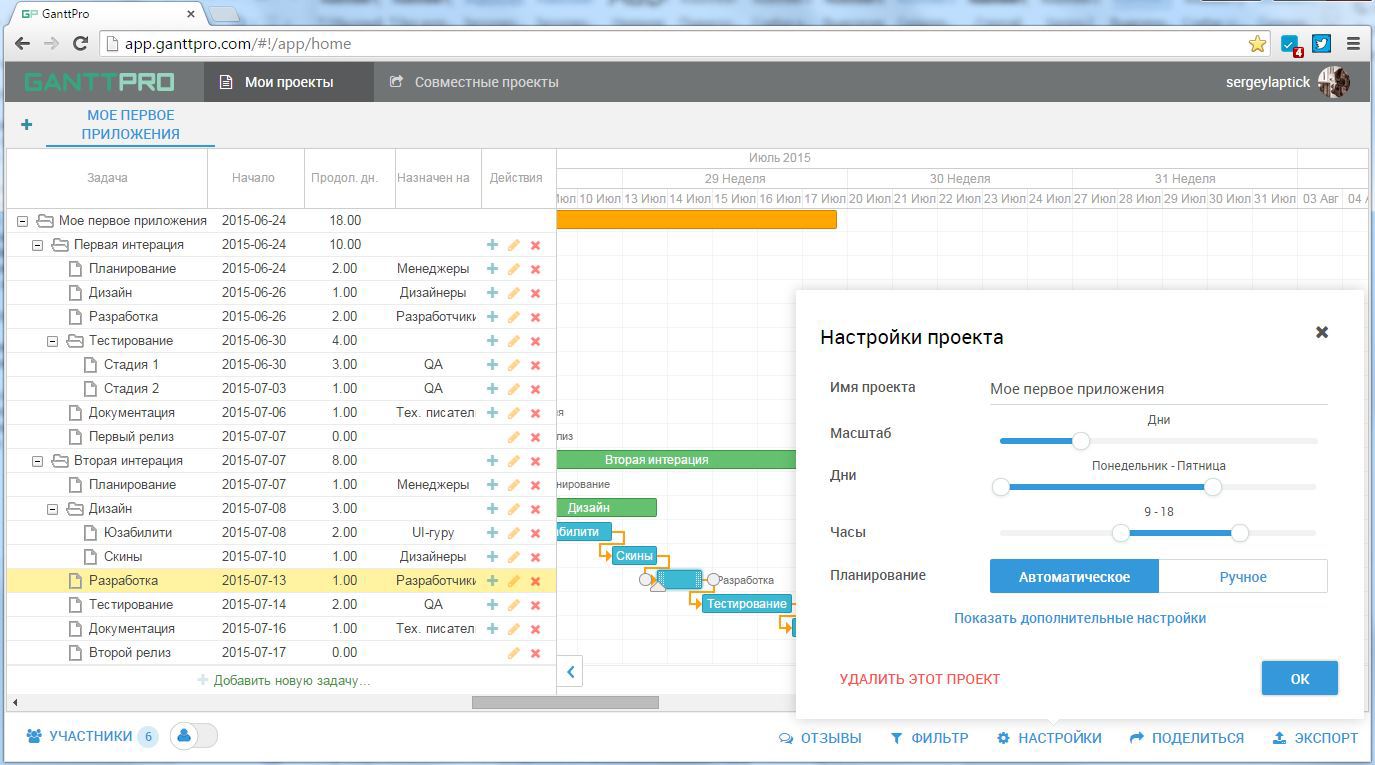Select the Второй релиз task row

pos(281,653)
